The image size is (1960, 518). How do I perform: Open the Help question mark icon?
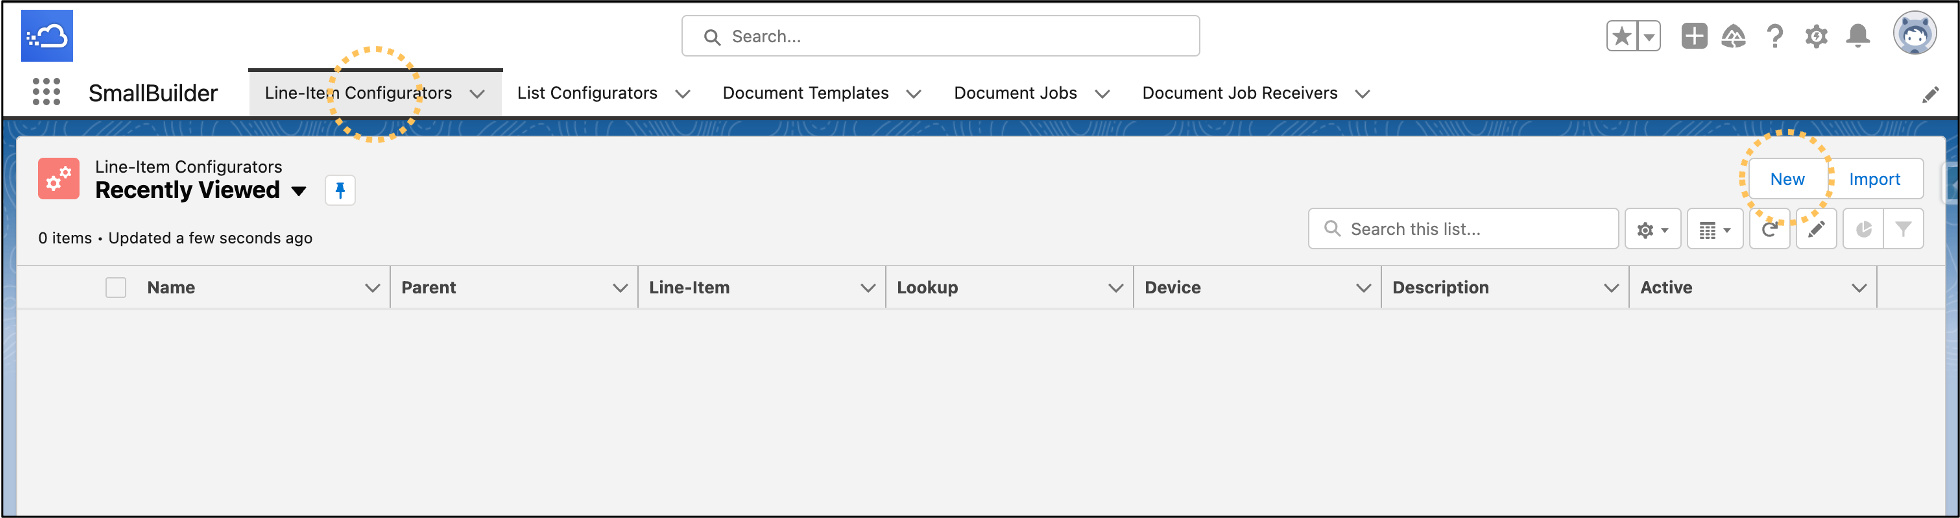coord(1775,37)
